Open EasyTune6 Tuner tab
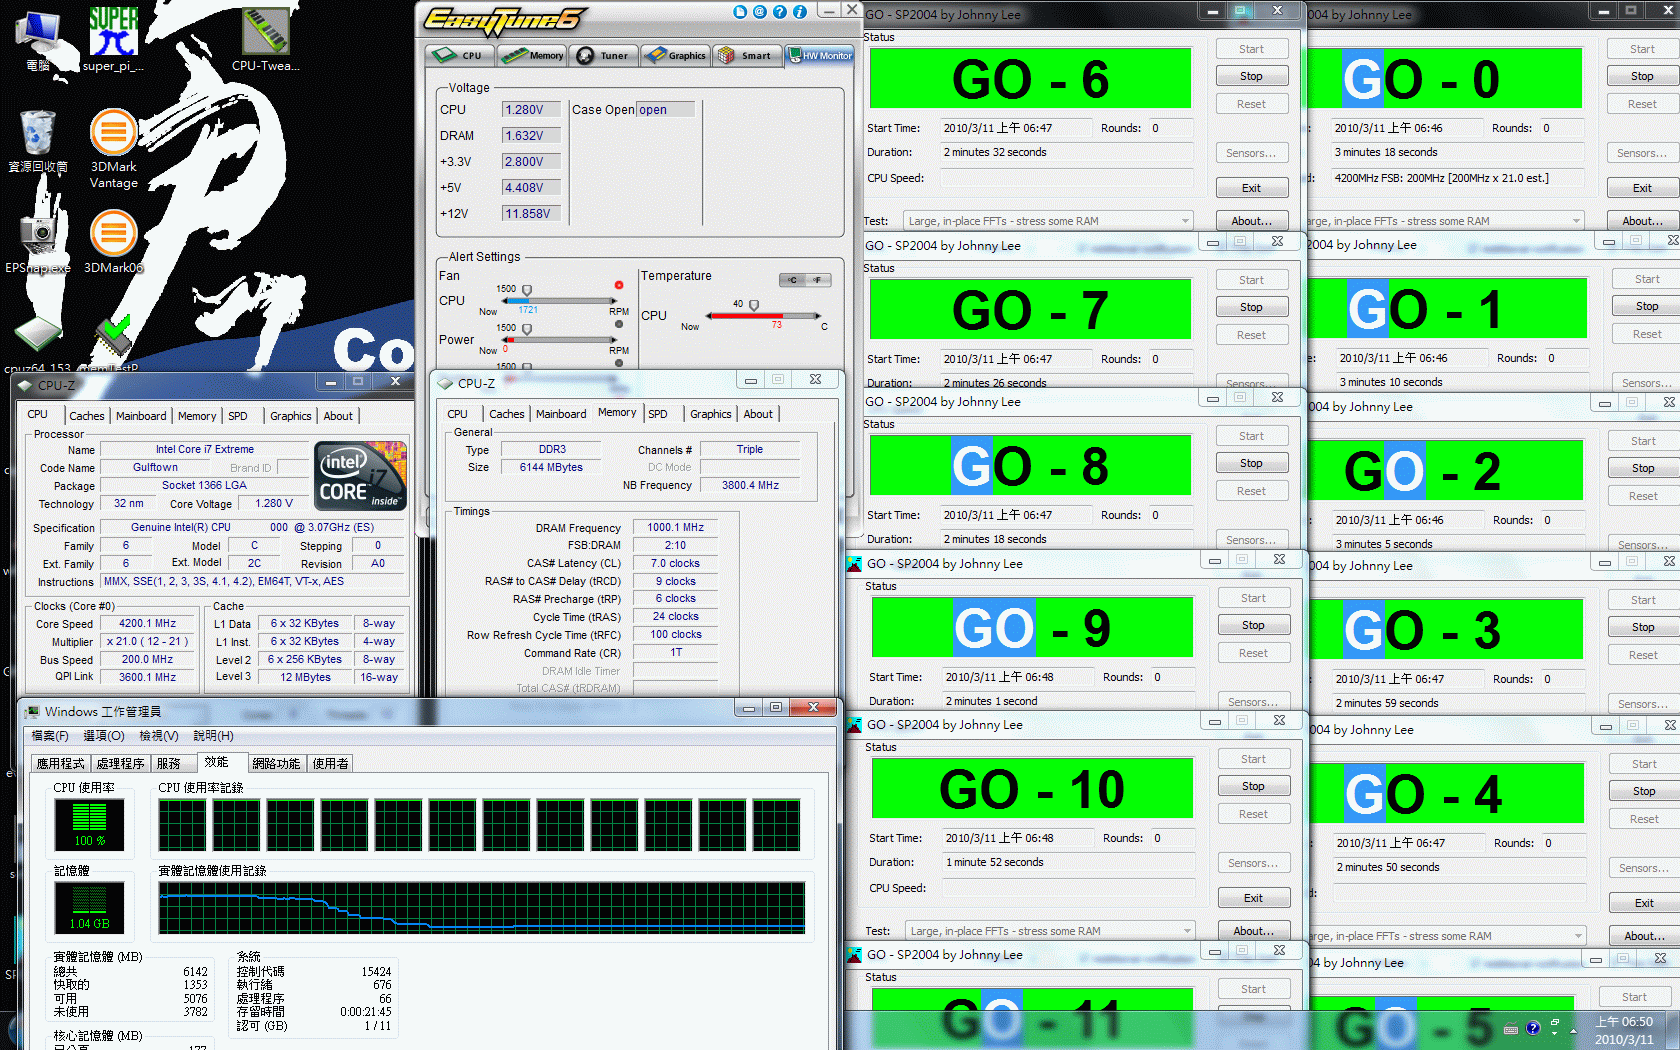The height and width of the screenshot is (1050, 1680). [x=604, y=55]
